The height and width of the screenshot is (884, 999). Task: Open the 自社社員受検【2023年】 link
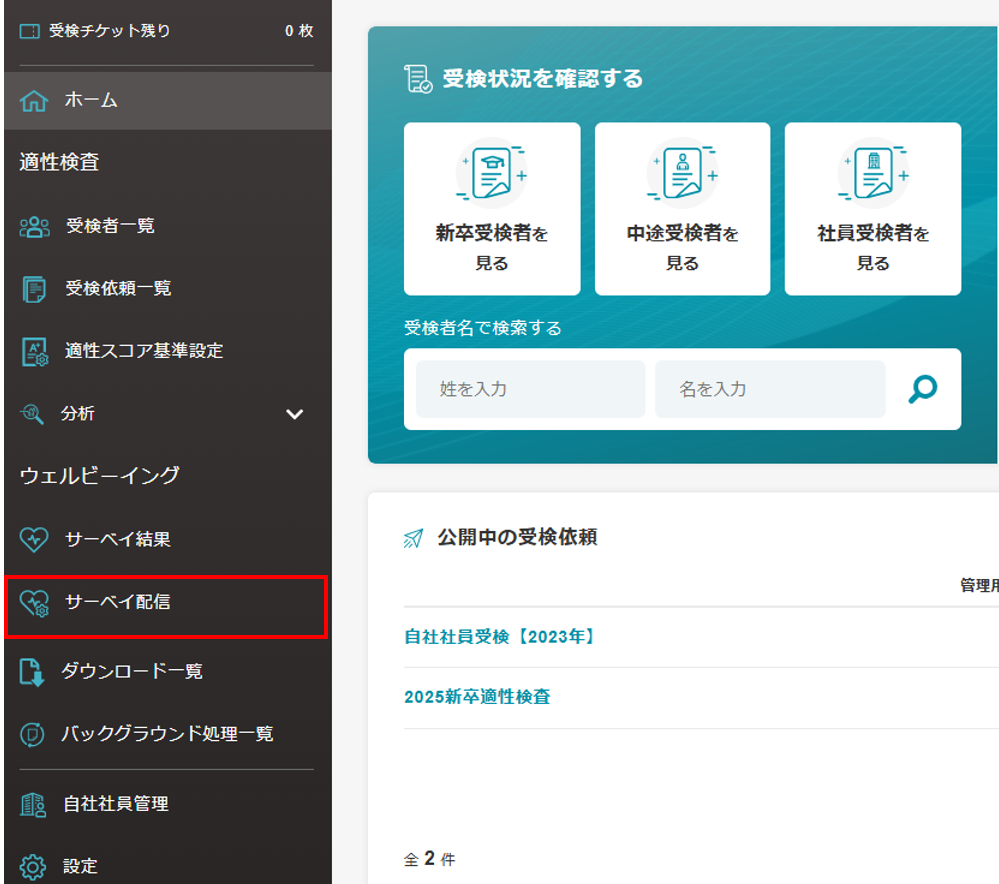[x=500, y=637]
